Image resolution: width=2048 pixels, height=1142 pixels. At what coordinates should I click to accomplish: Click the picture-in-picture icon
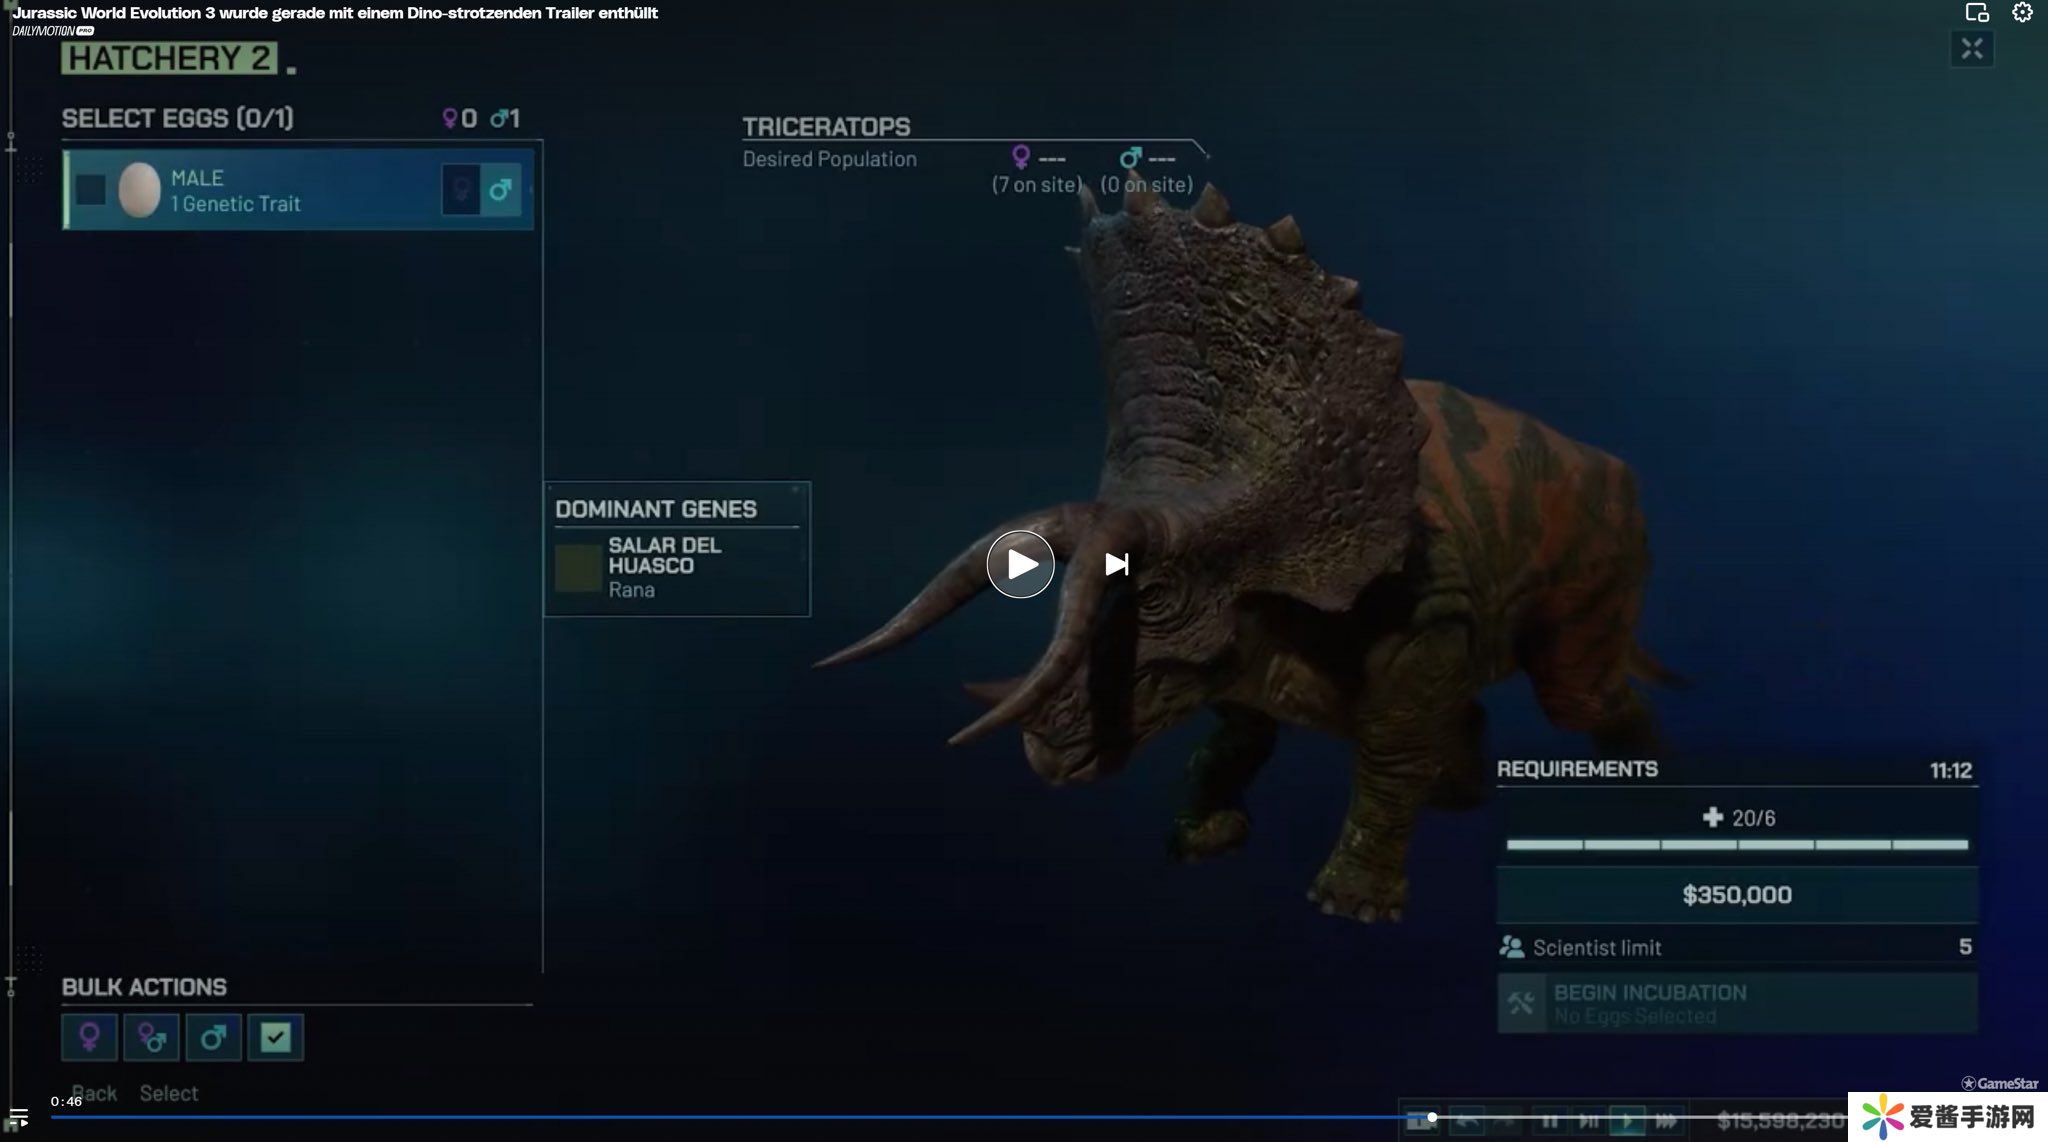(1976, 13)
